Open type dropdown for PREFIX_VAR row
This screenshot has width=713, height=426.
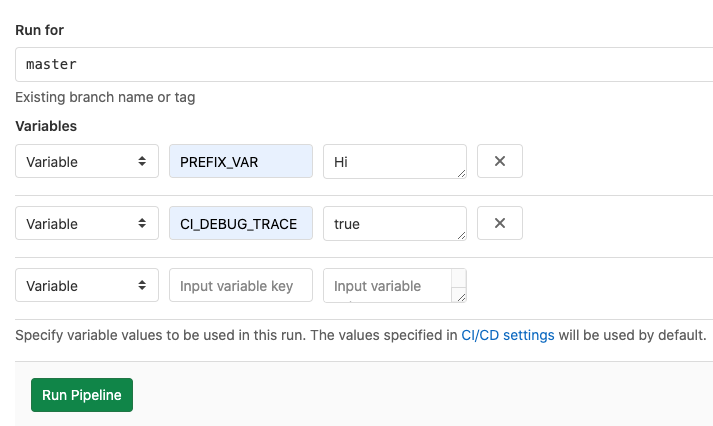(87, 161)
